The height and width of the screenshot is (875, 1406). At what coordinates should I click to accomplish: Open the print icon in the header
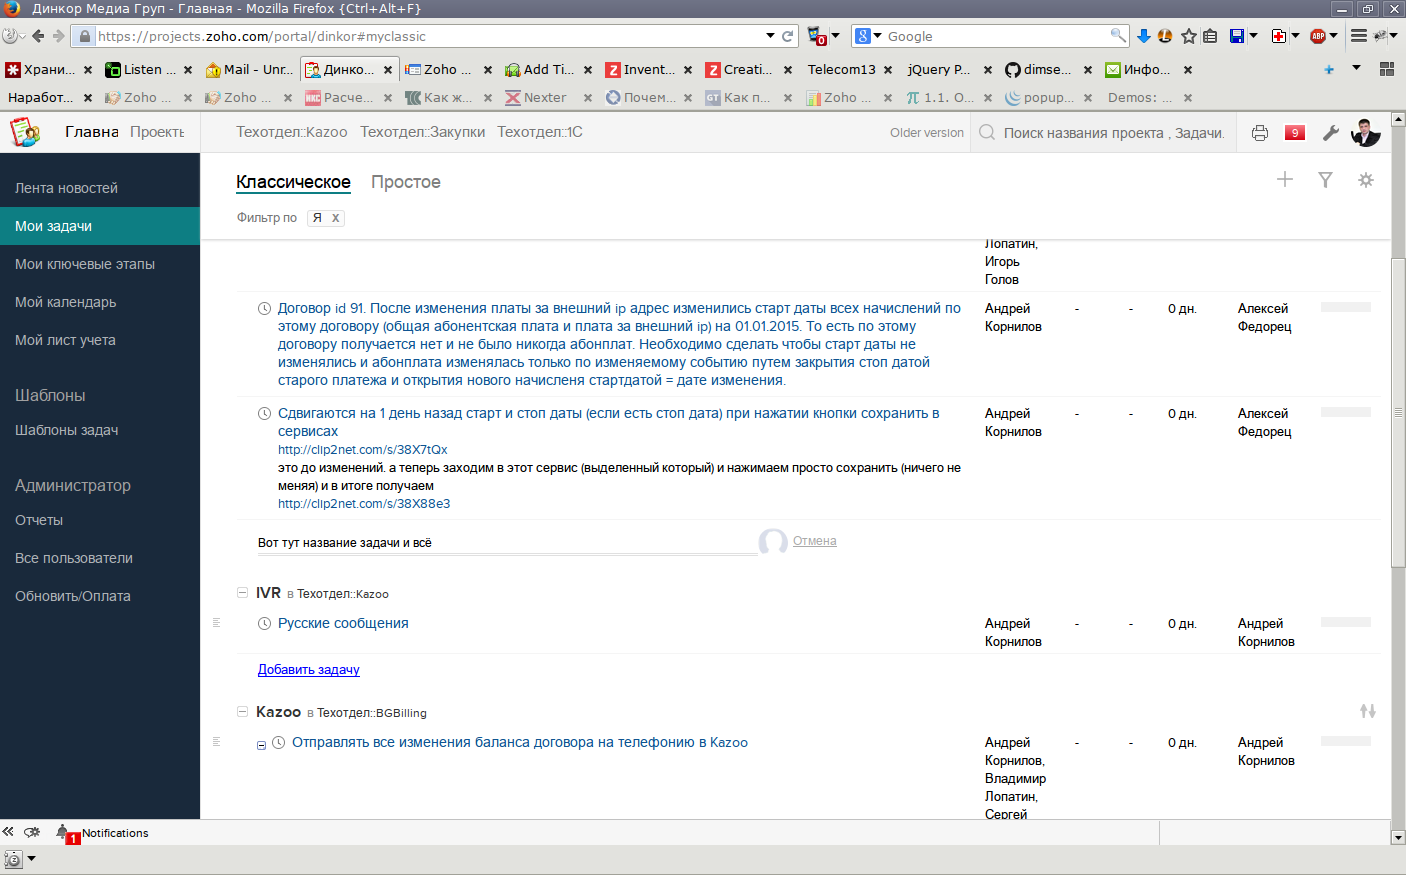(1260, 133)
